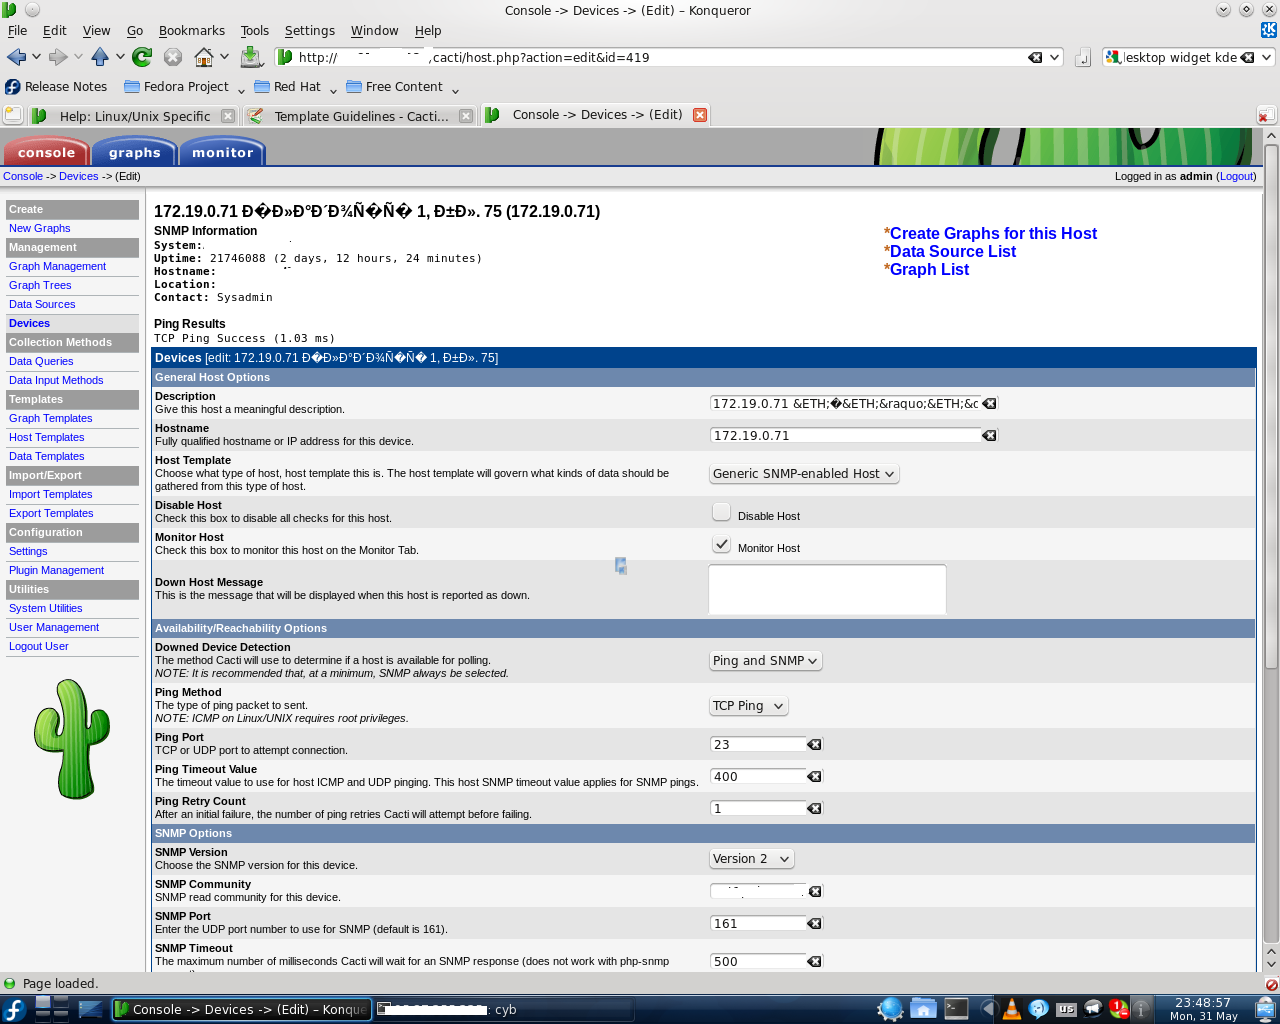Clear the location bar text
The height and width of the screenshot is (1024, 1280).
[x=1035, y=57]
